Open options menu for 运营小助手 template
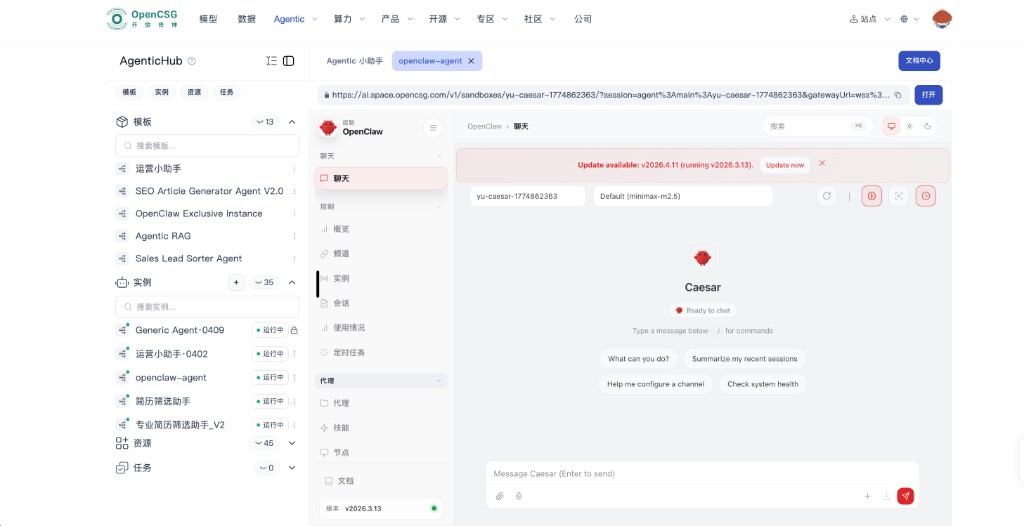 point(294,169)
